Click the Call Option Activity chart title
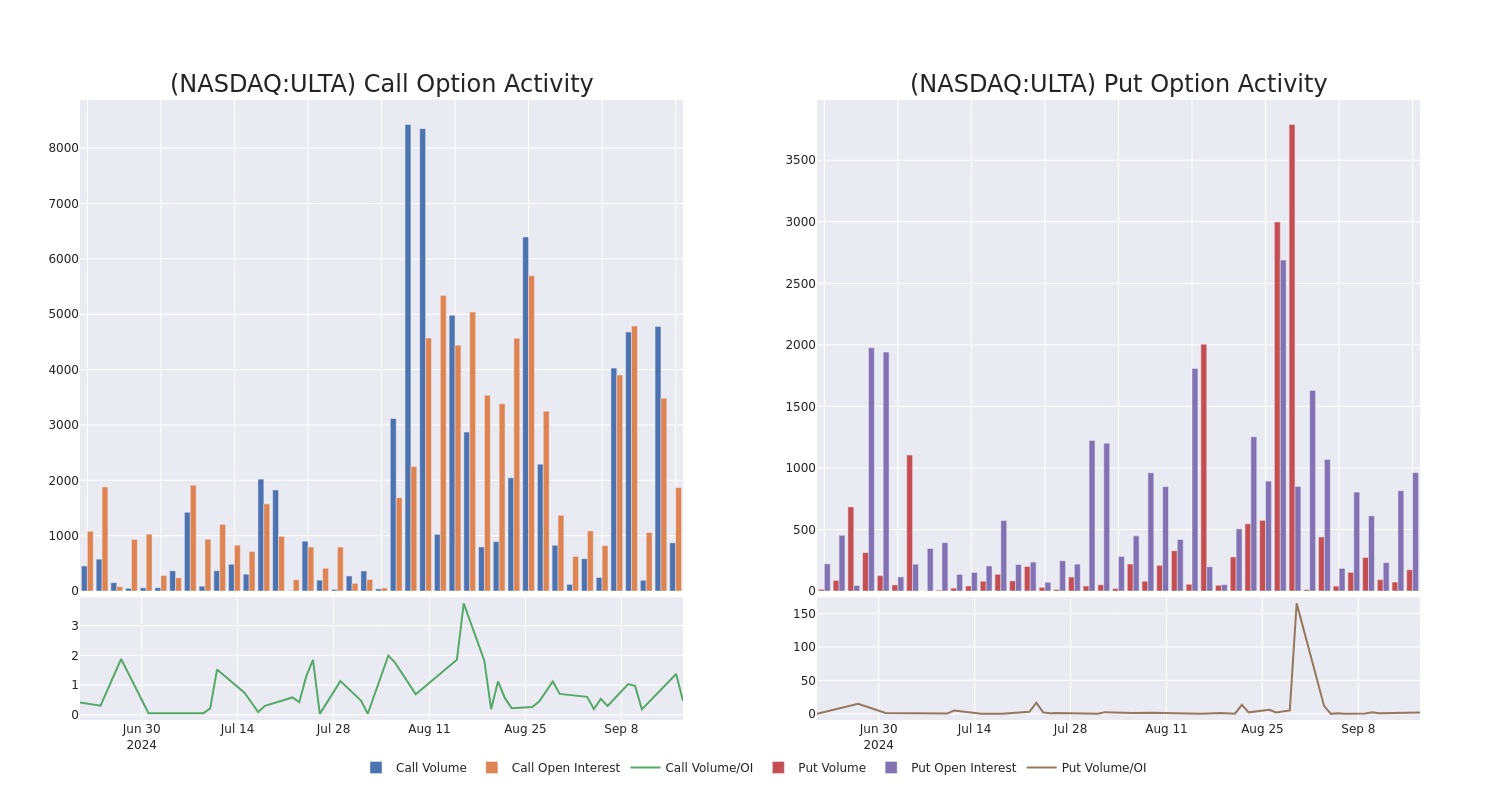 [381, 84]
